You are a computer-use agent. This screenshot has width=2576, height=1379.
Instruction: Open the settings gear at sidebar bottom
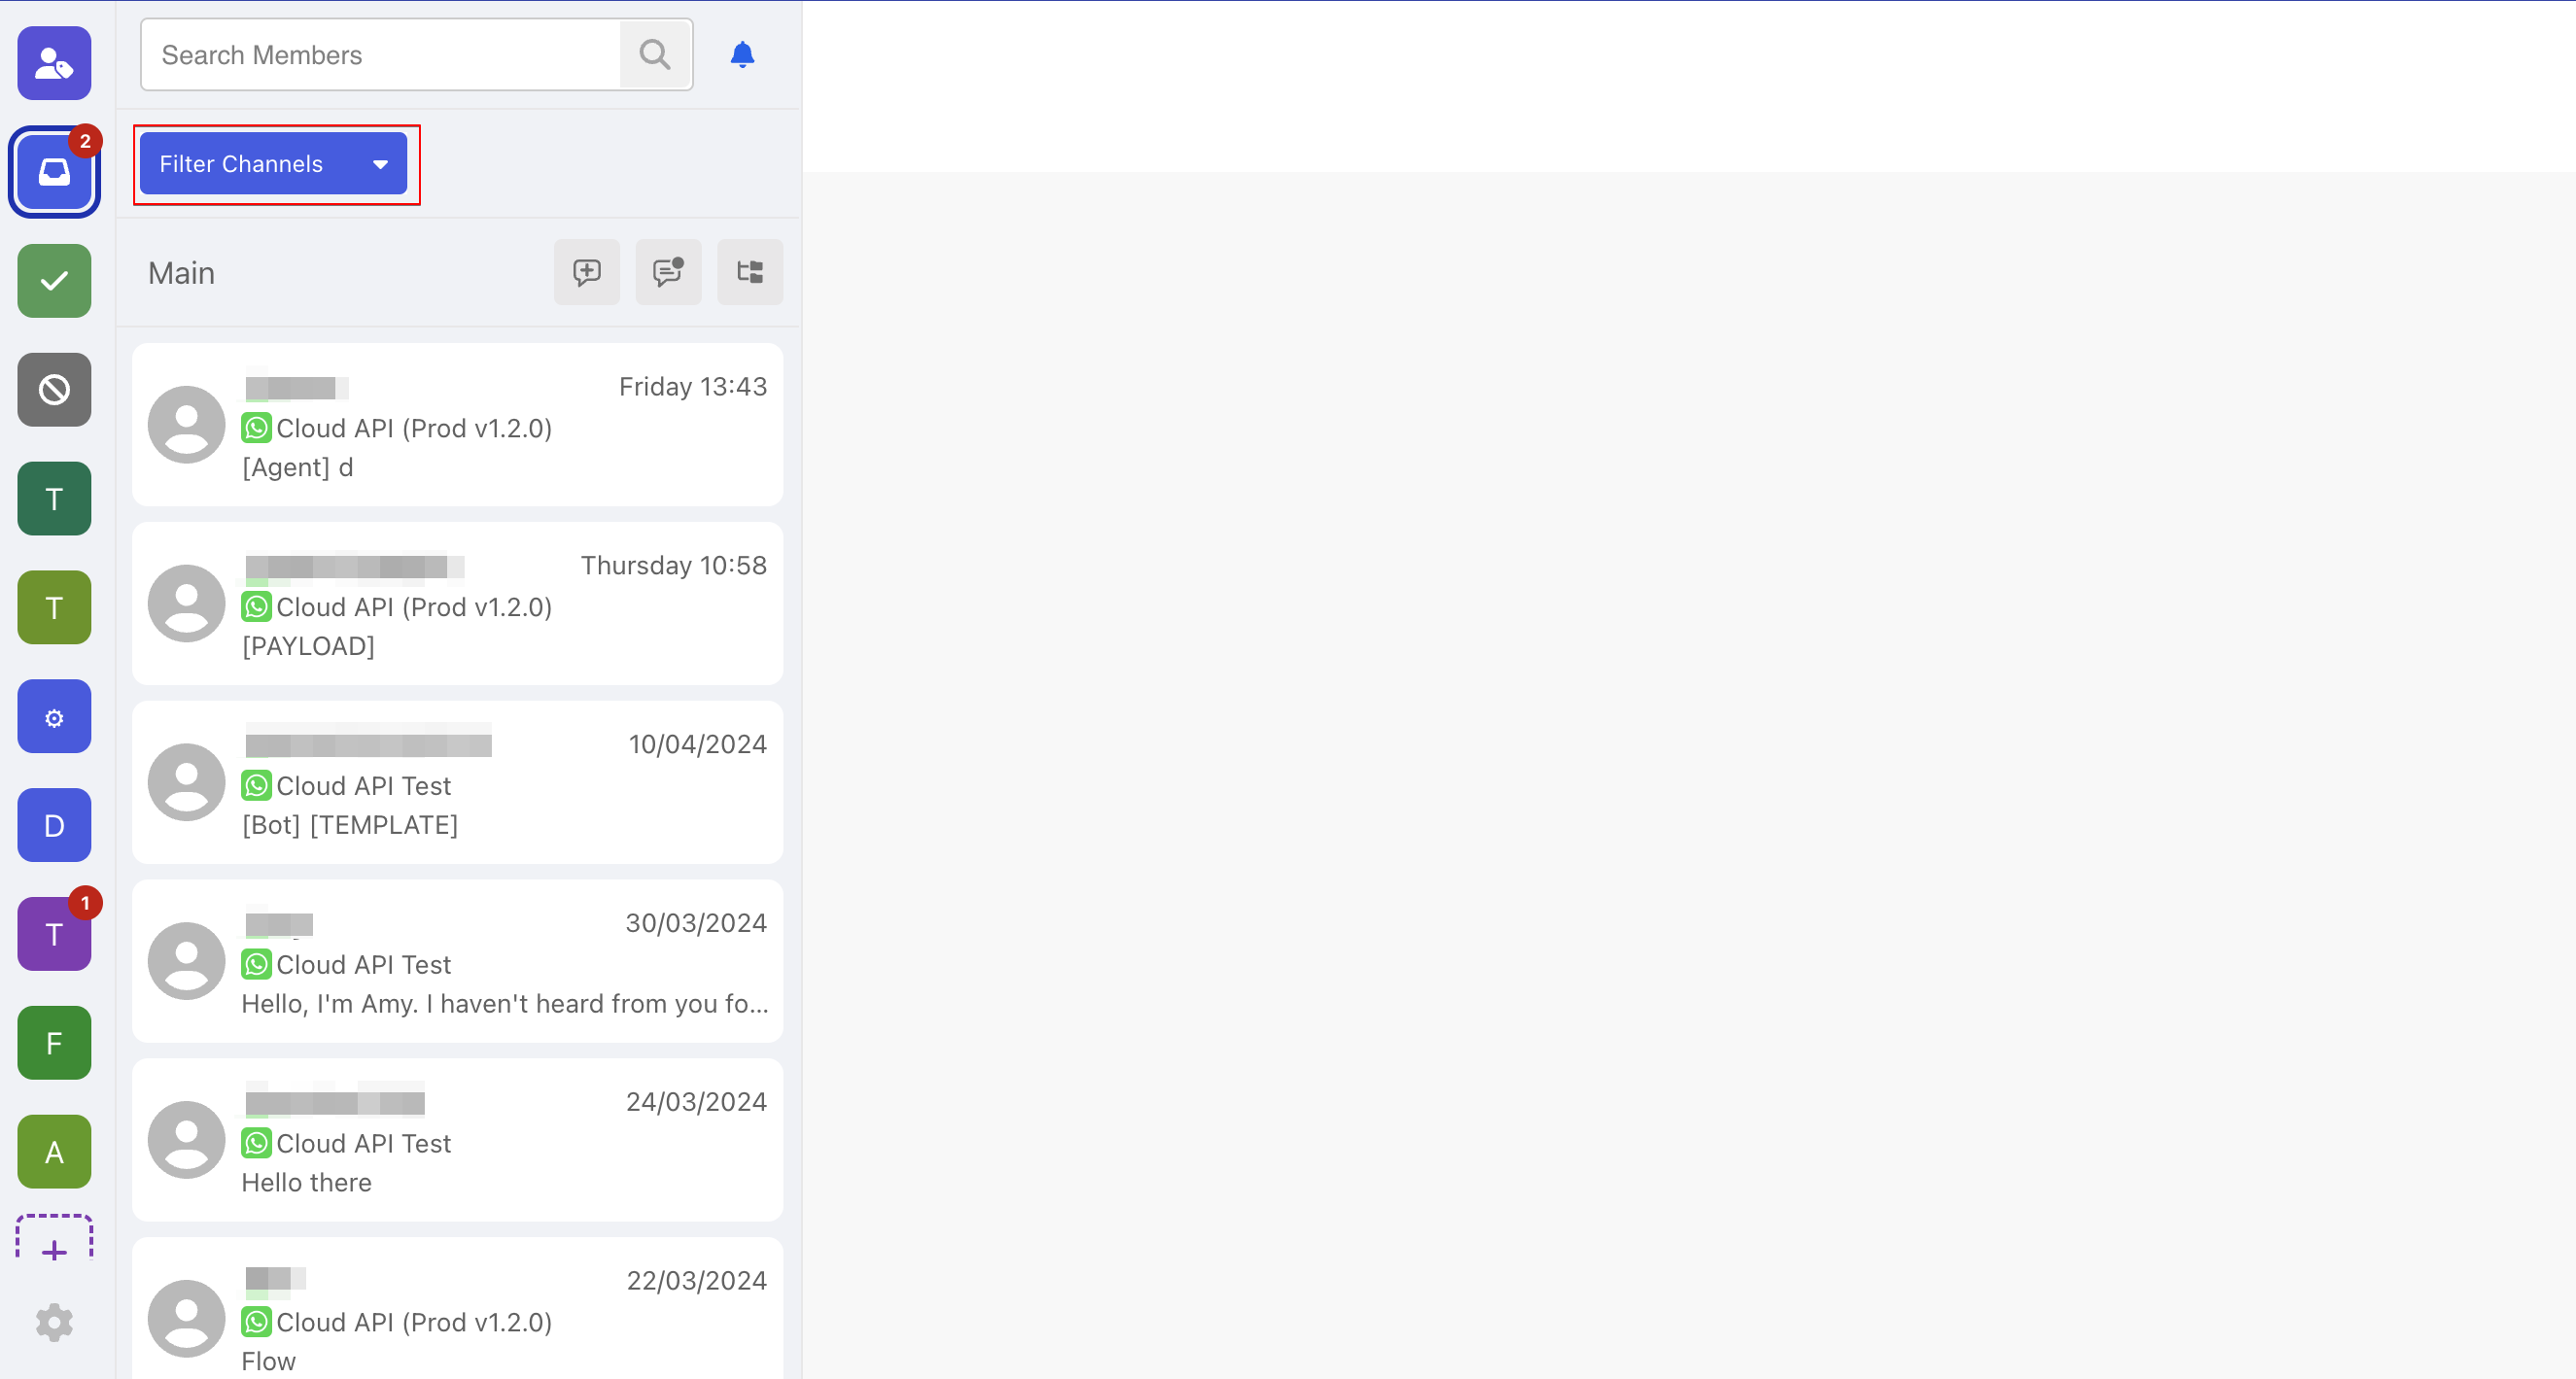(x=54, y=1322)
